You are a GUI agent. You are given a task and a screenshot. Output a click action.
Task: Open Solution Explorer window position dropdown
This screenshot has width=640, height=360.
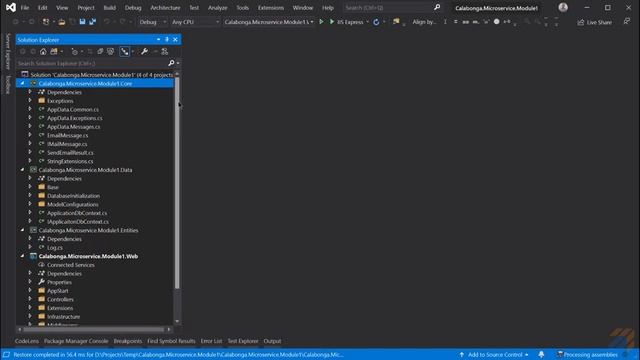coord(158,40)
